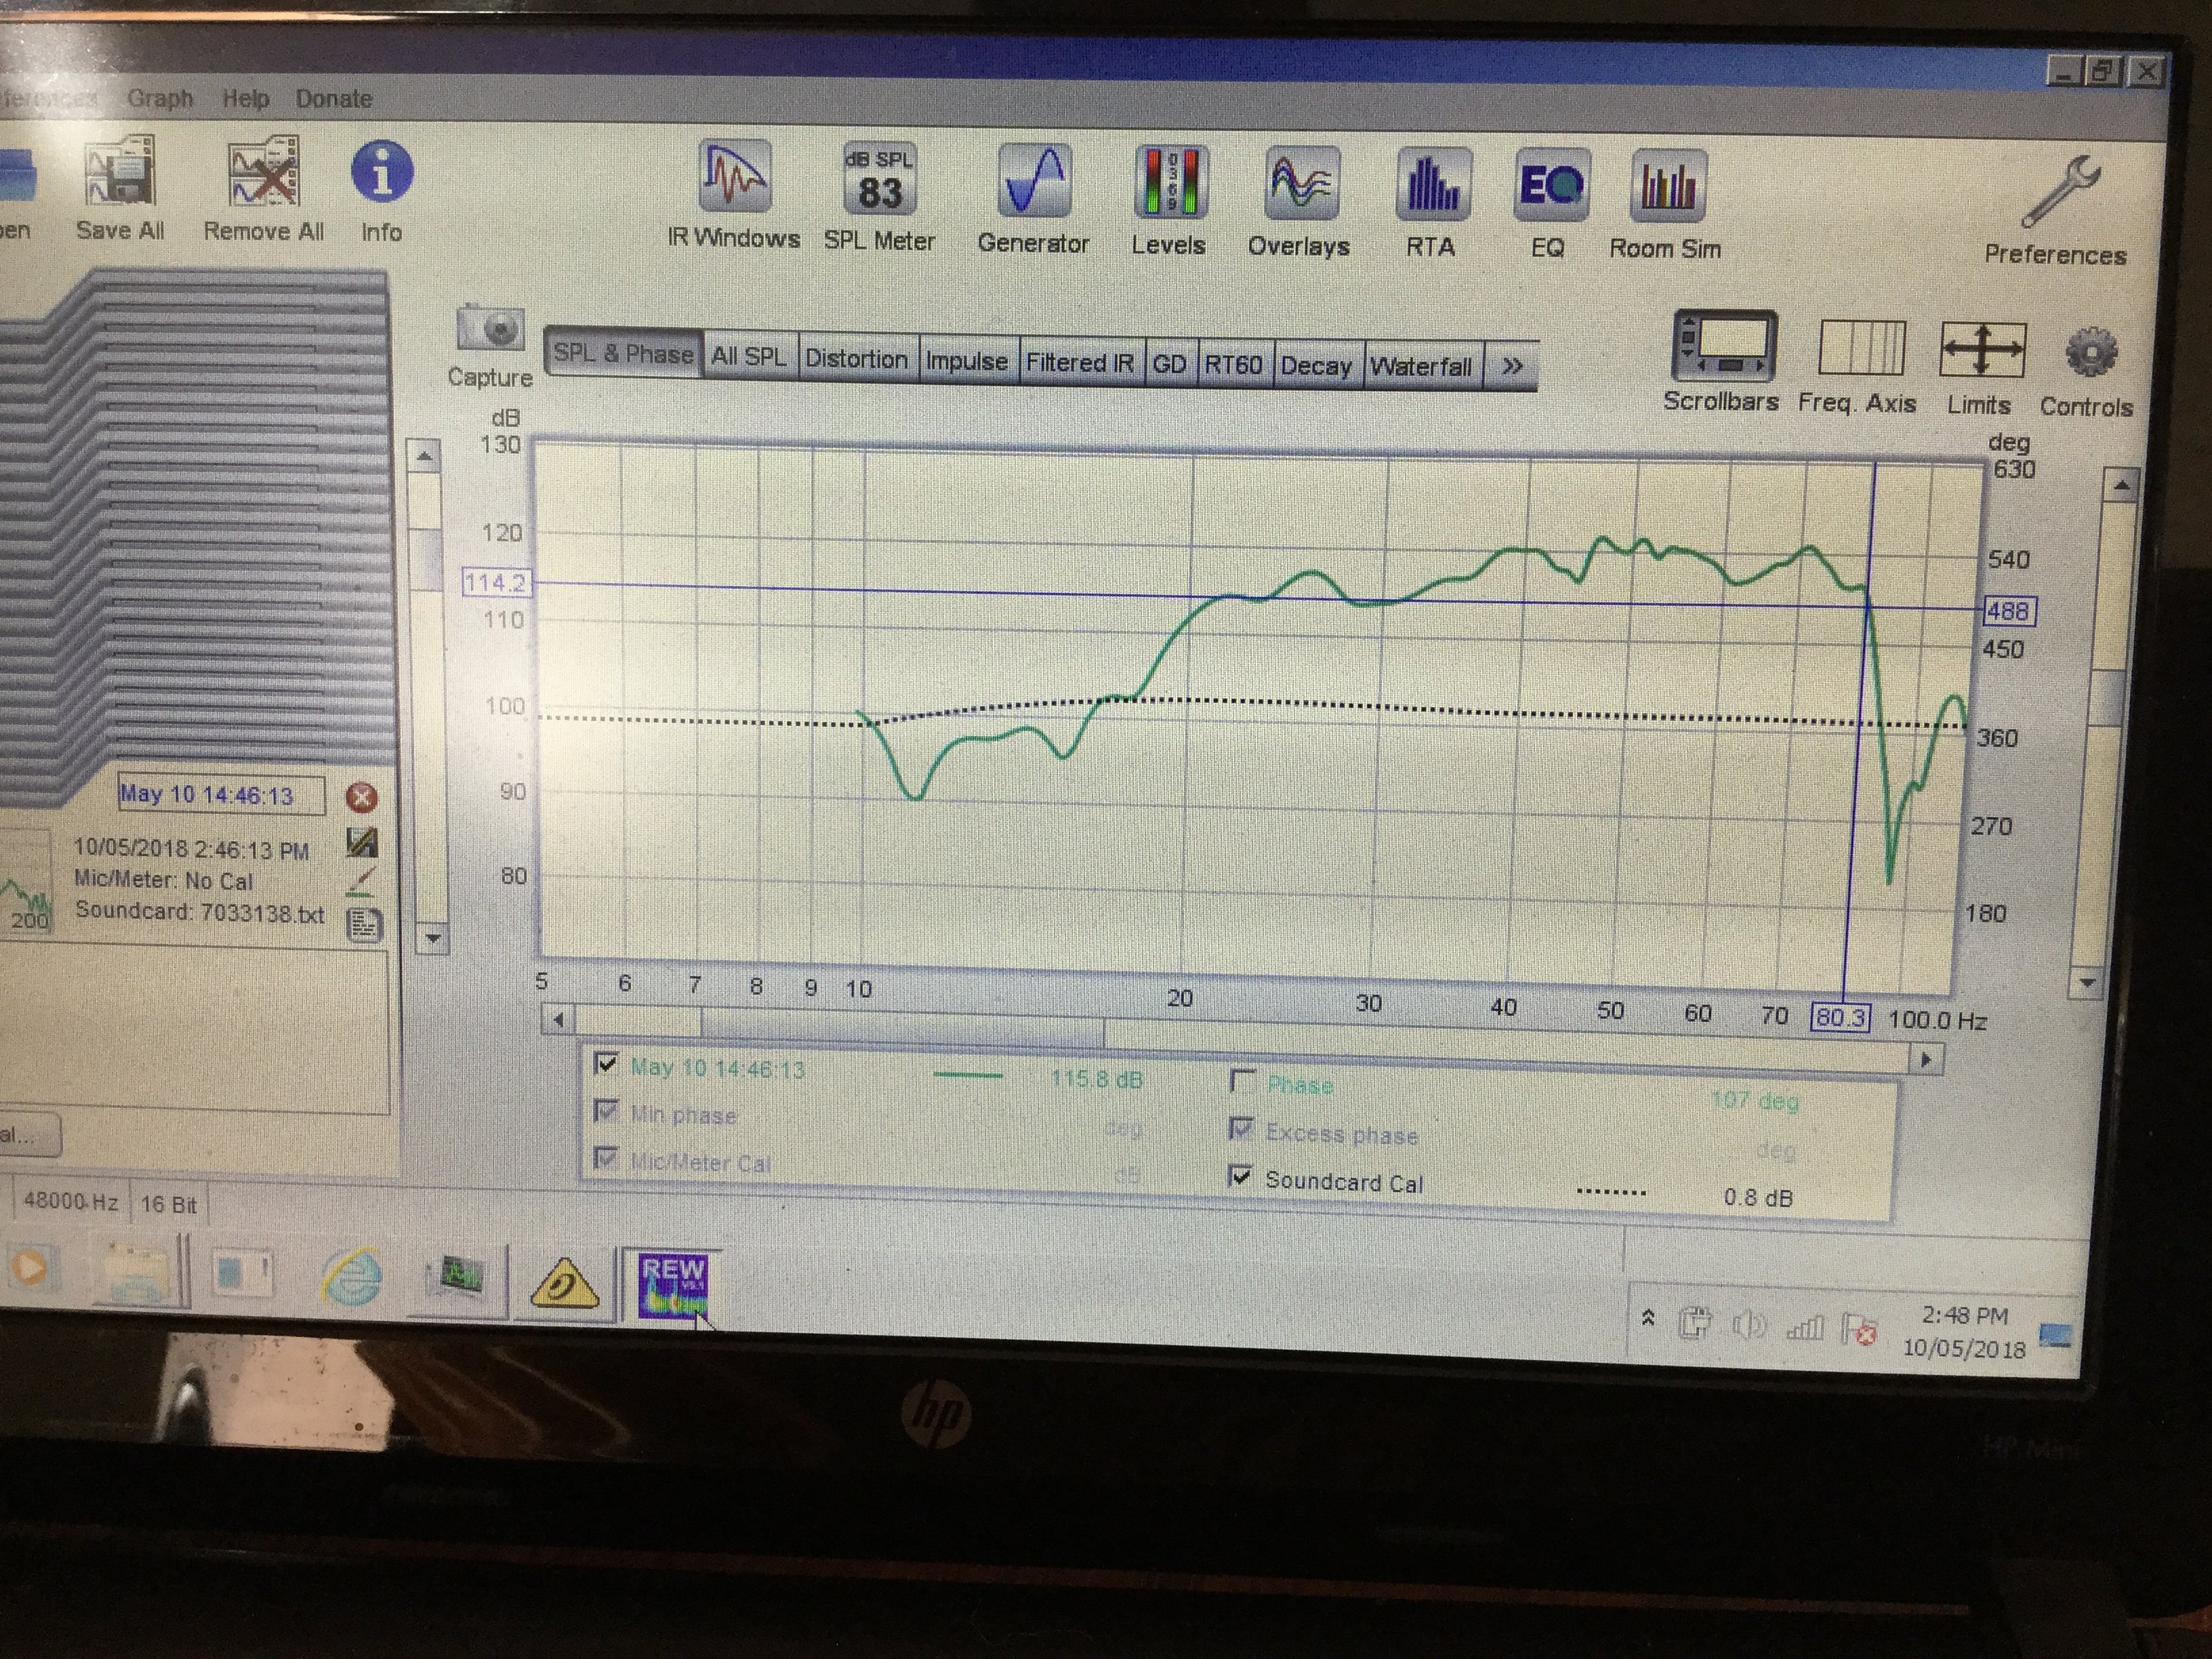Image resolution: width=2212 pixels, height=1659 pixels.
Task: Click the 16 Bit status bar entry
Action: (169, 1204)
